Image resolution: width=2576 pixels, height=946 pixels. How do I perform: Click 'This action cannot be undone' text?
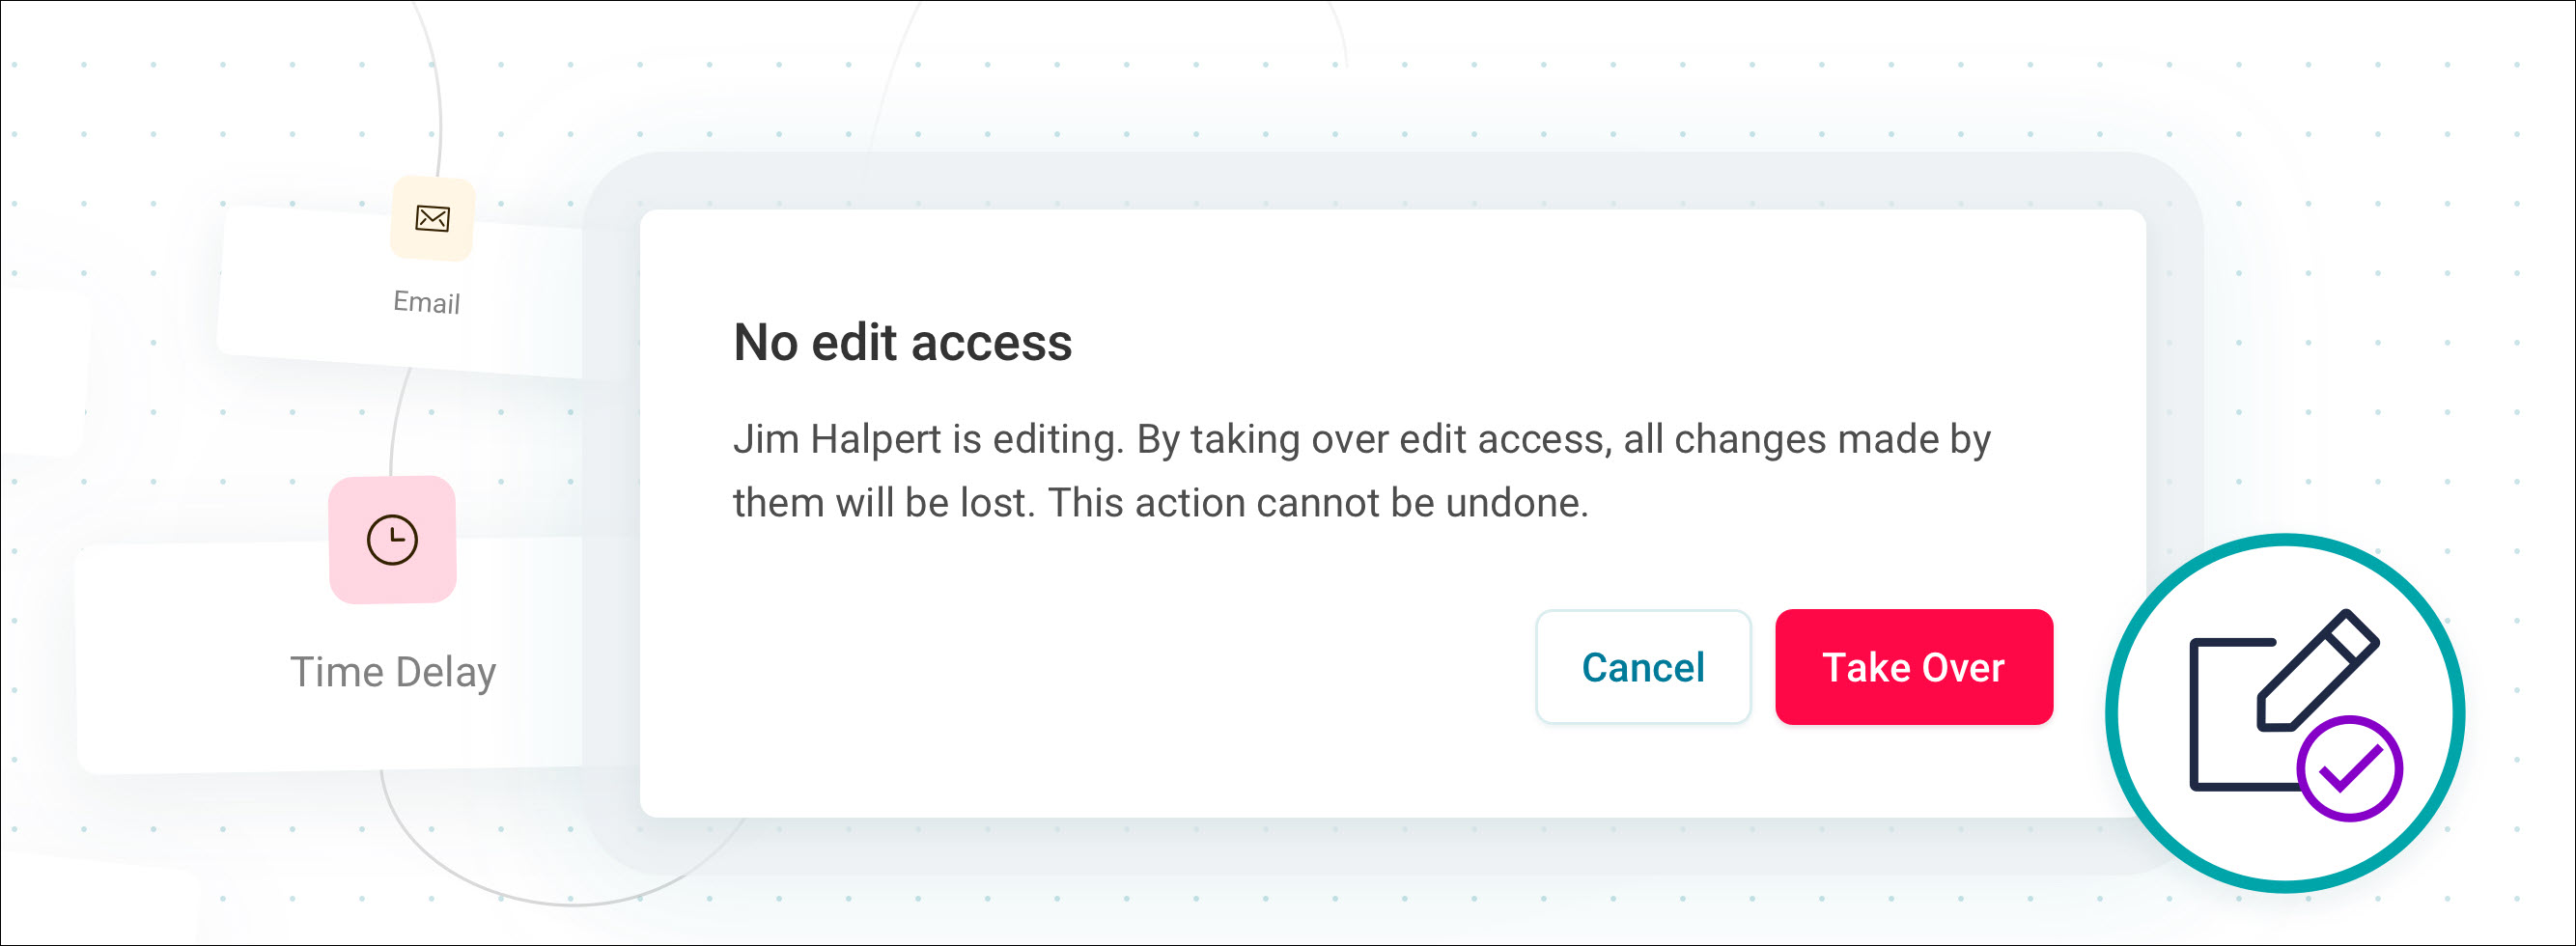pyautogui.click(x=1318, y=503)
